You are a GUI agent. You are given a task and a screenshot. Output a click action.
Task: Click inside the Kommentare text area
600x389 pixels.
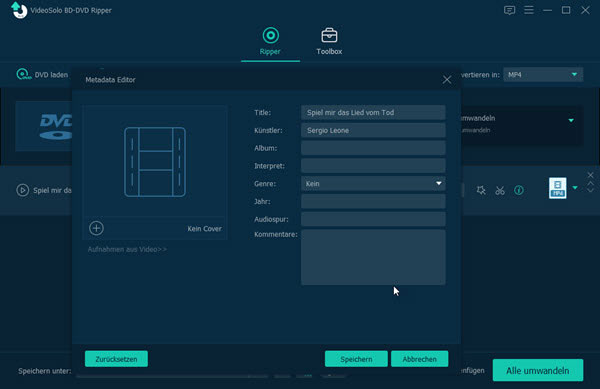[373, 257]
